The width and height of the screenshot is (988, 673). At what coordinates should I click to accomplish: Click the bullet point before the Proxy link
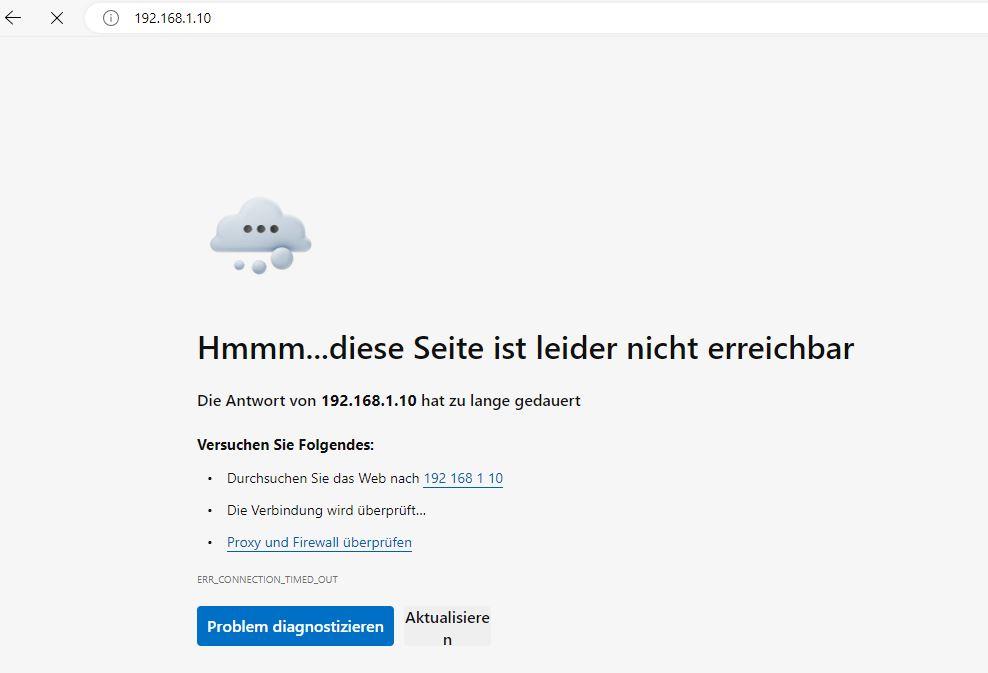click(x=210, y=543)
